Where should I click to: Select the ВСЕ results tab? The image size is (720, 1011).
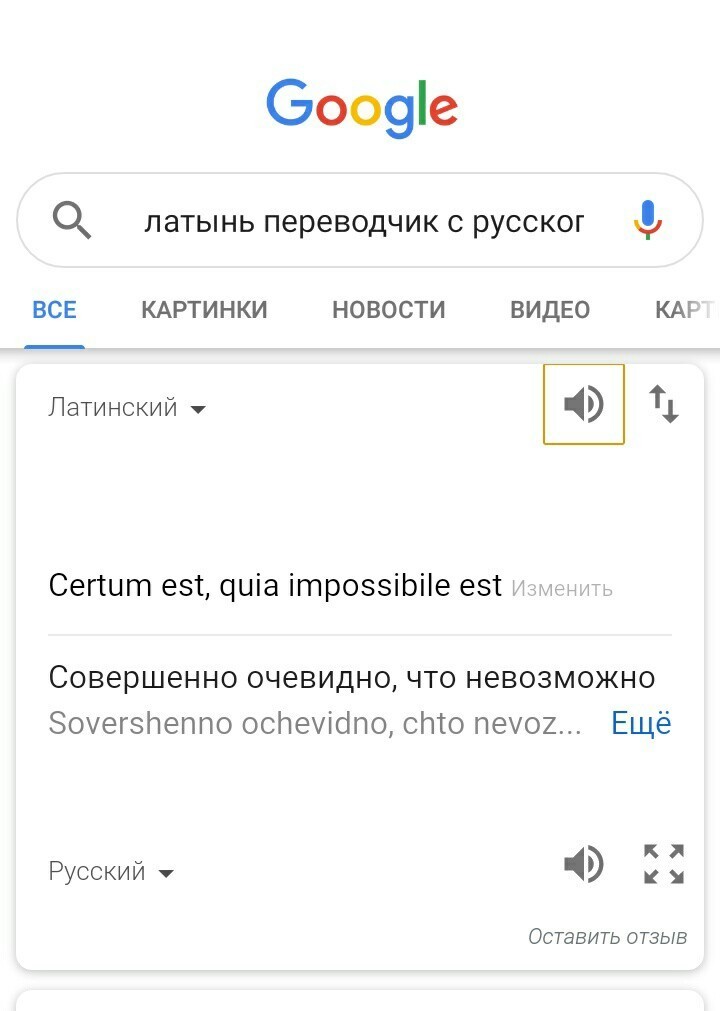tap(54, 310)
